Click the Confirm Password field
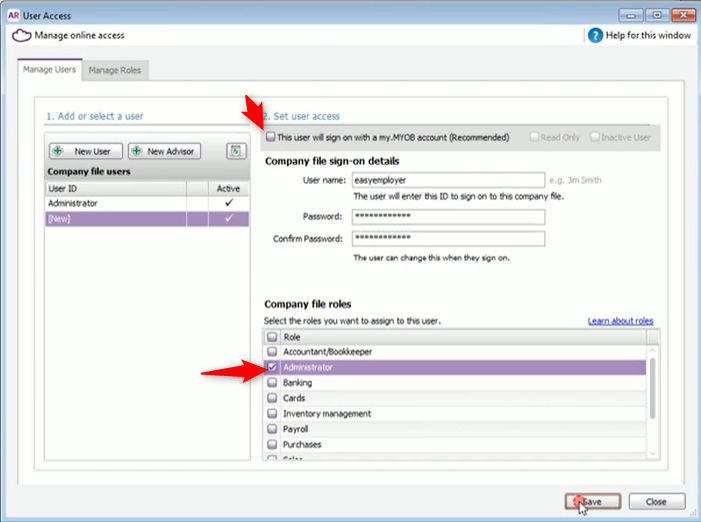701x522 pixels. coord(448,238)
